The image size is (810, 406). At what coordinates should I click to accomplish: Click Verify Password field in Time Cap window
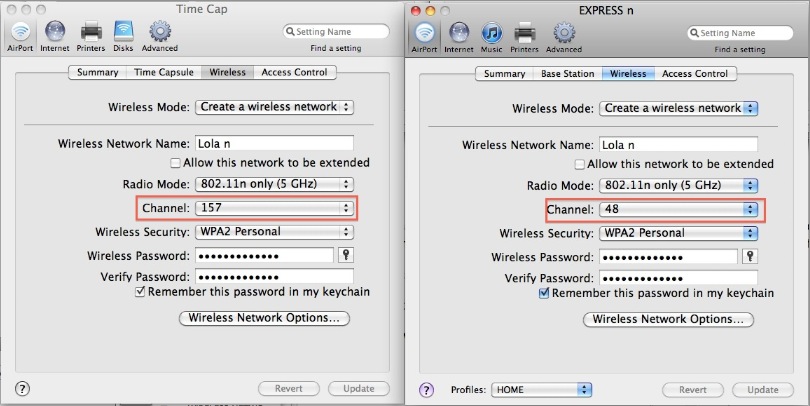tap(274, 276)
